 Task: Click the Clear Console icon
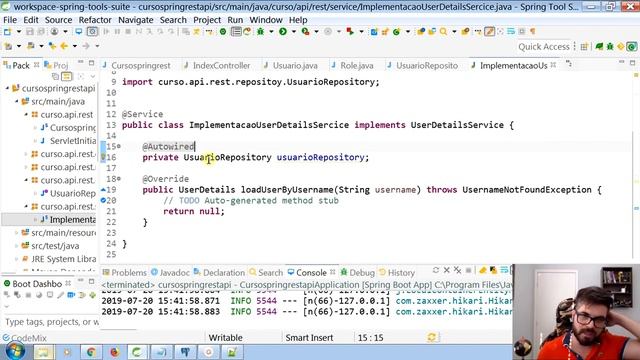482,270
